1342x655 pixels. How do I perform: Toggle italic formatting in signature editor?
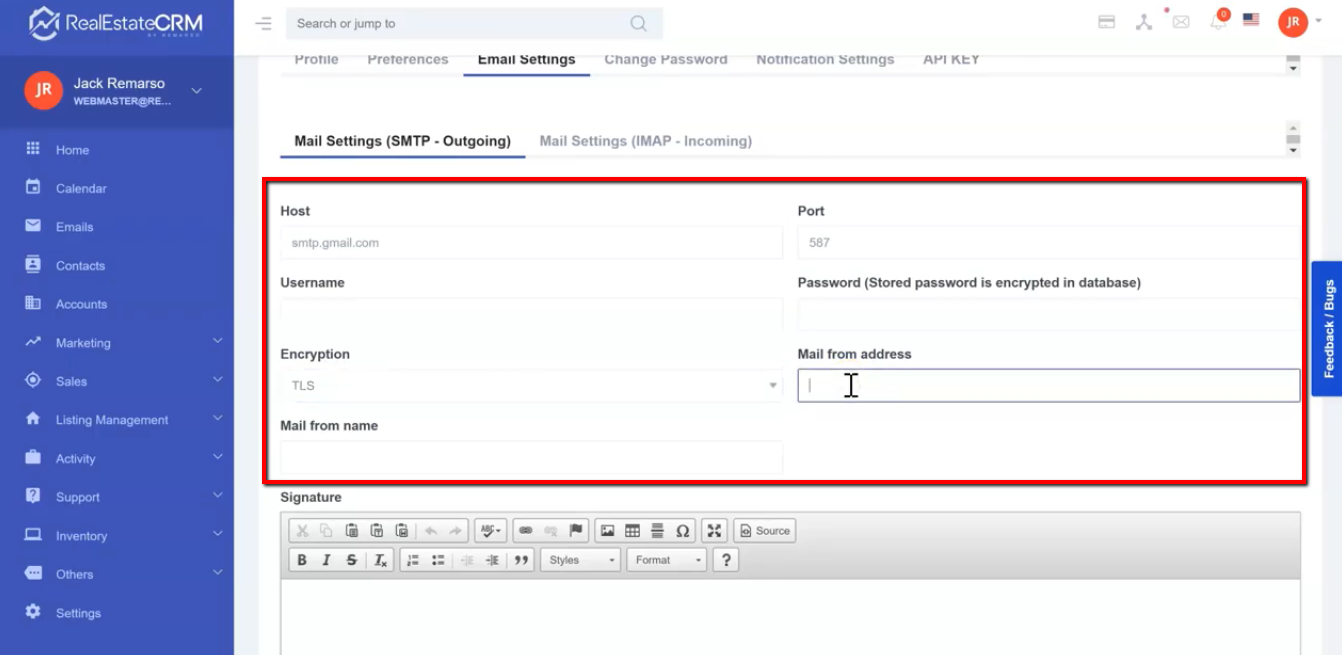(x=326, y=560)
